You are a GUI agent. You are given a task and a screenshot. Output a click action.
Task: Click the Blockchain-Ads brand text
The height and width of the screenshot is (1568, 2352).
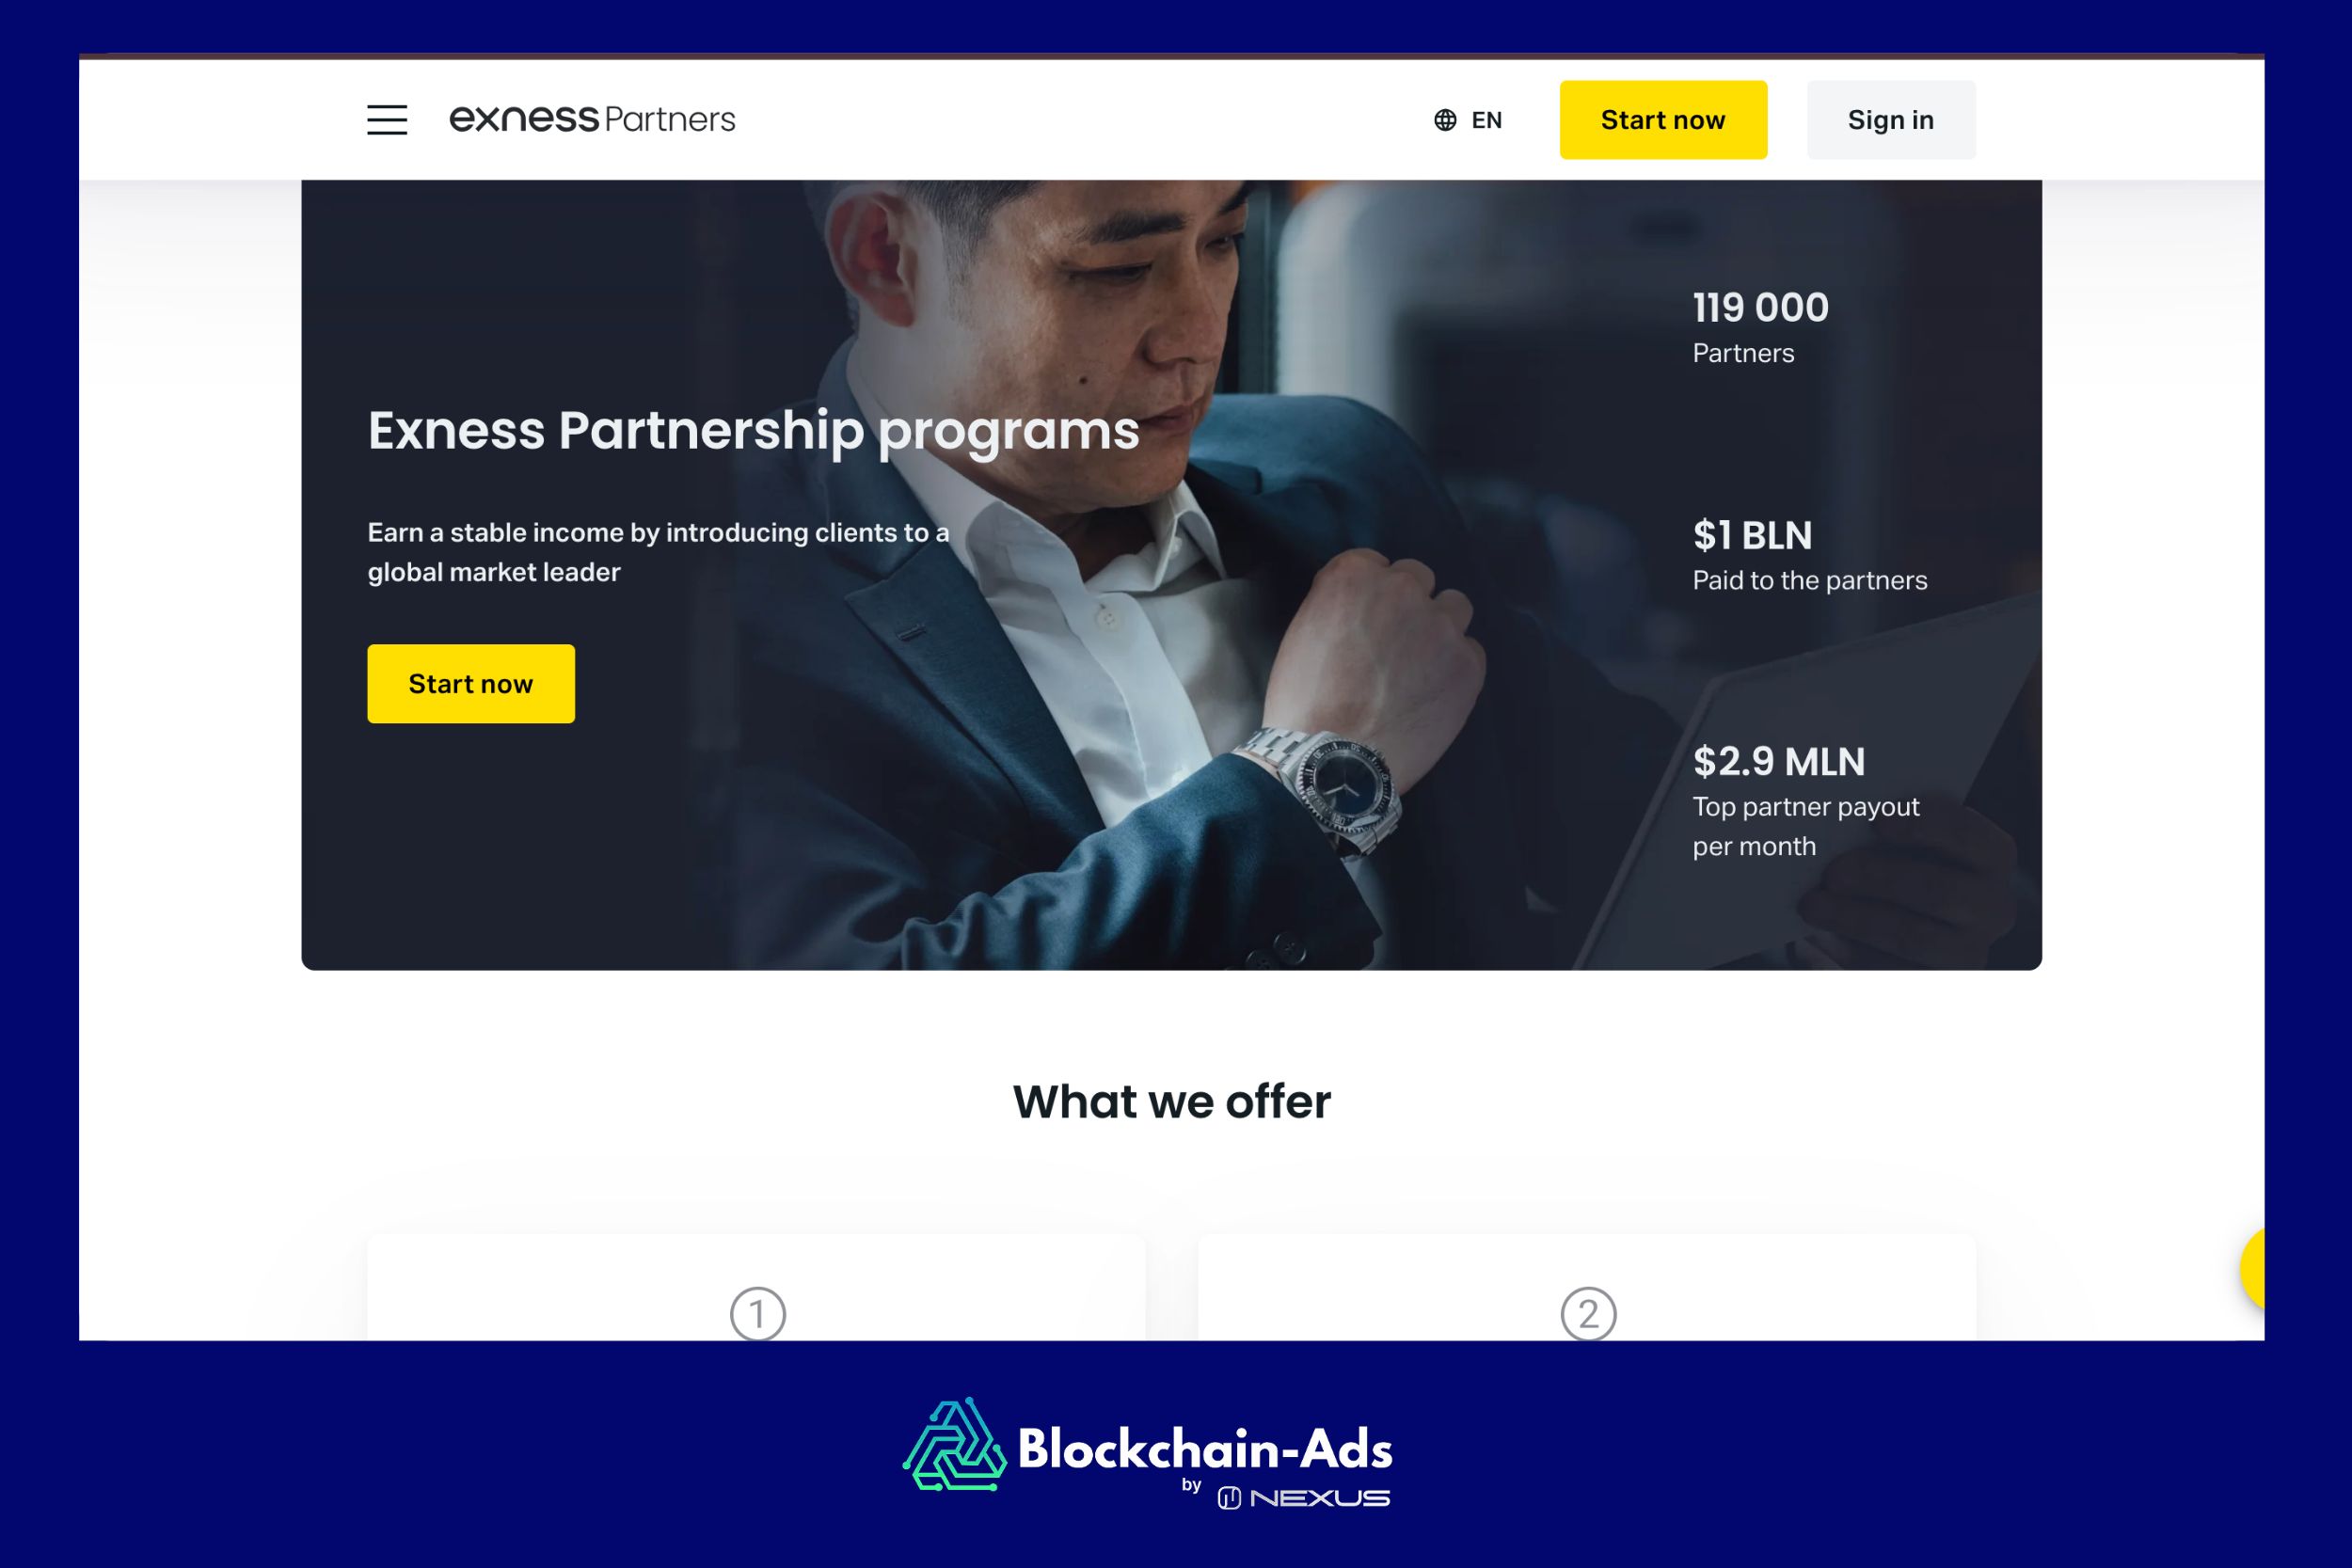click(x=1204, y=1449)
